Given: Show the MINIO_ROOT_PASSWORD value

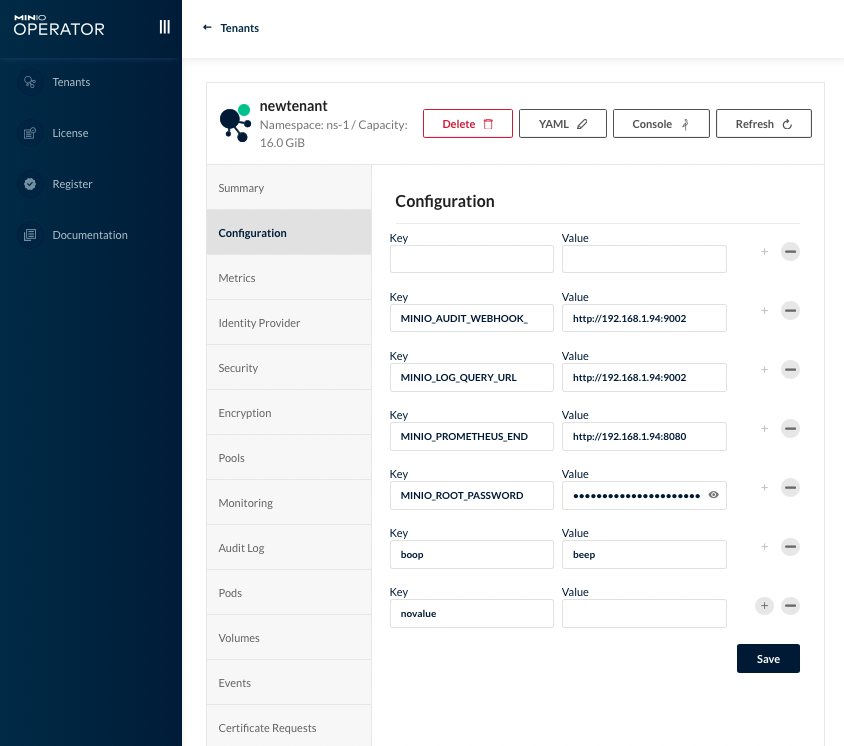Looking at the screenshot, I should (x=713, y=495).
